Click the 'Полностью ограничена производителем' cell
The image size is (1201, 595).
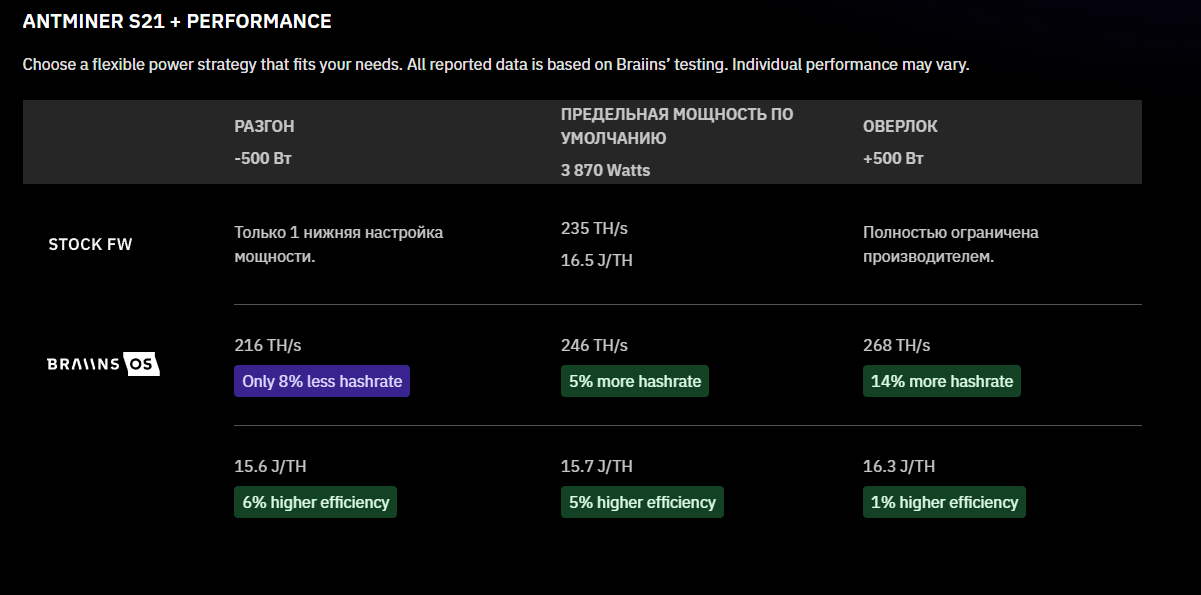[951, 244]
